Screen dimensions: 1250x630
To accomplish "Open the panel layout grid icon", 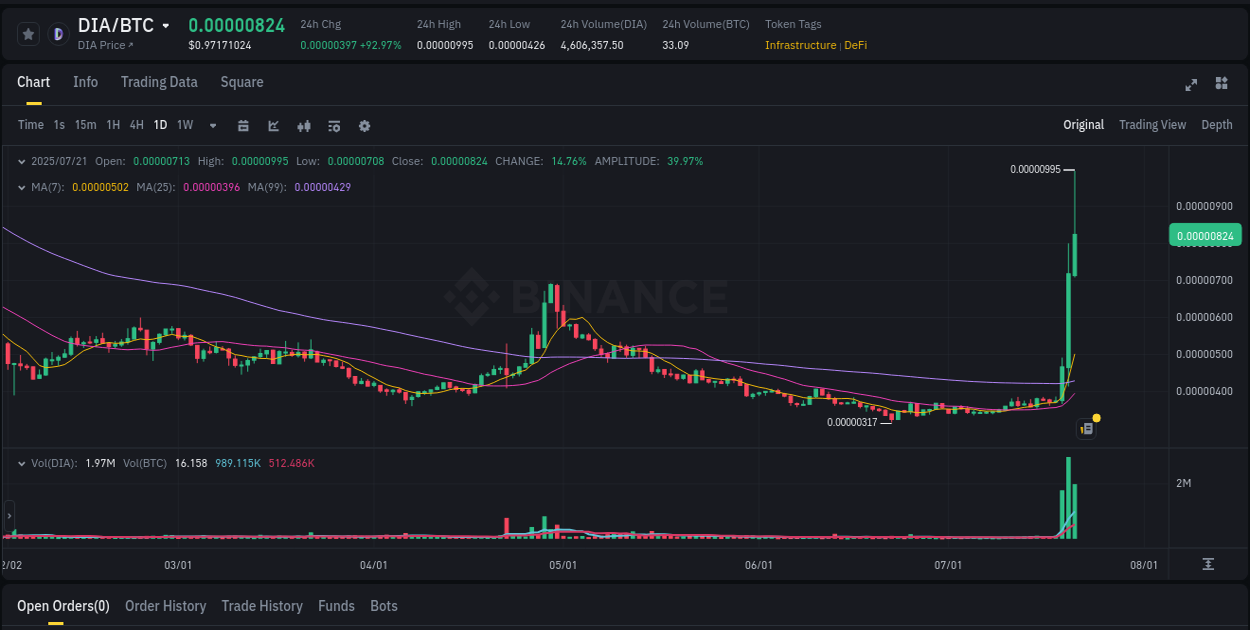I will [1221, 85].
